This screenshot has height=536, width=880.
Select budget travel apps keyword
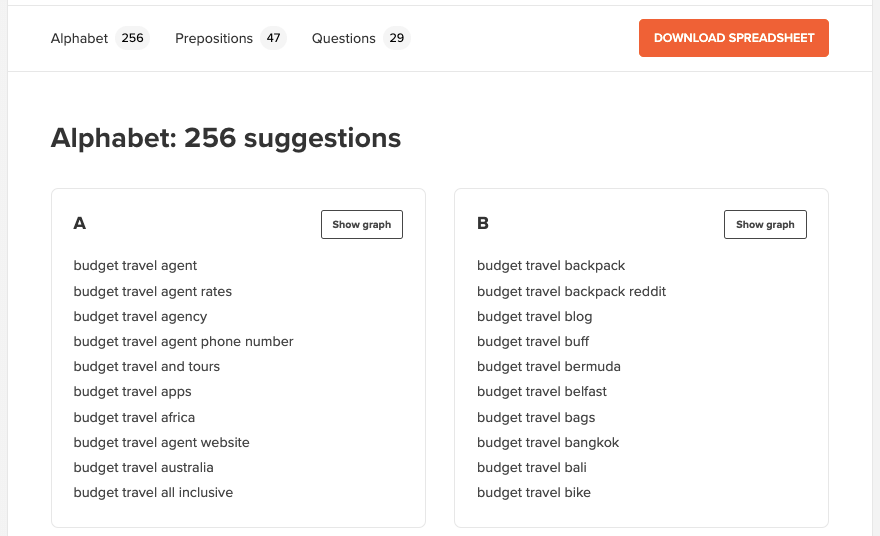(x=132, y=392)
